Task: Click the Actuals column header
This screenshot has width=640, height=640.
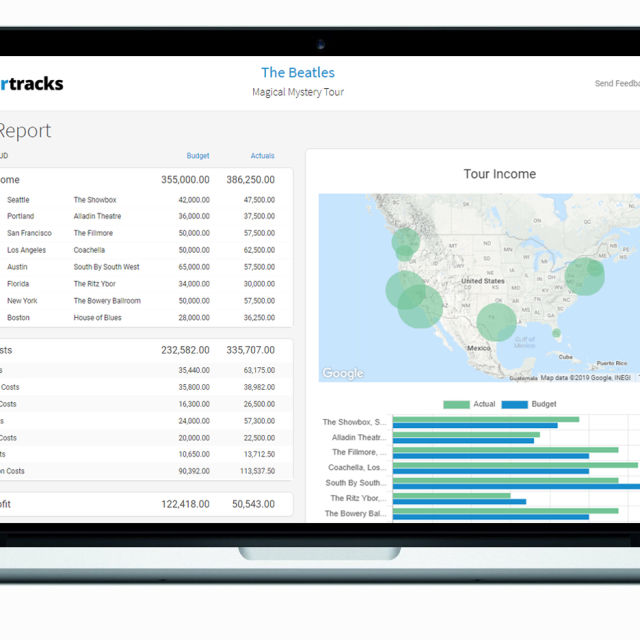Action: 262,156
